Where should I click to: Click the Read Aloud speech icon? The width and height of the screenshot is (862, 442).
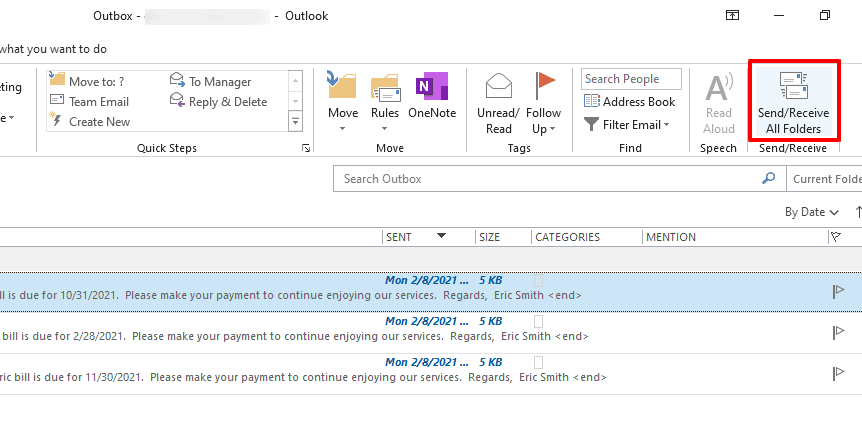coord(719,87)
